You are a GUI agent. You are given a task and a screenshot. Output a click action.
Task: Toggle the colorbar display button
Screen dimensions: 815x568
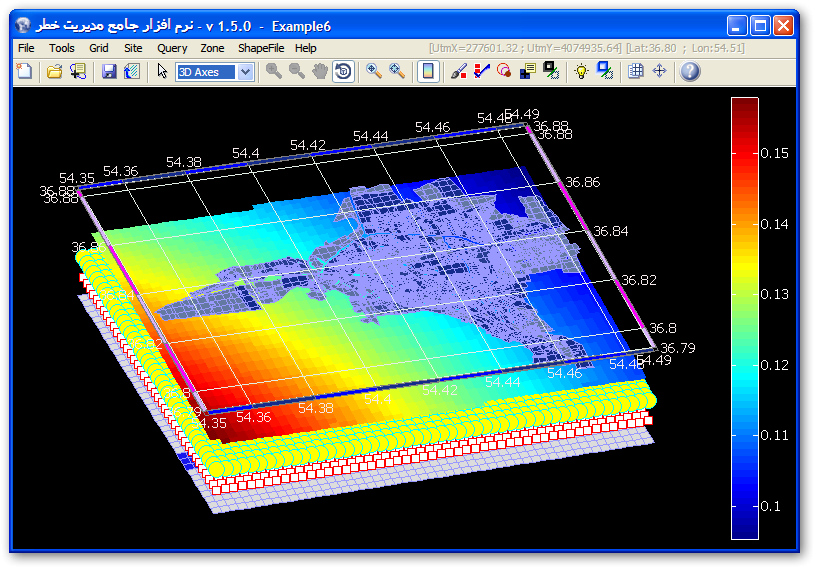click(427, 71)
